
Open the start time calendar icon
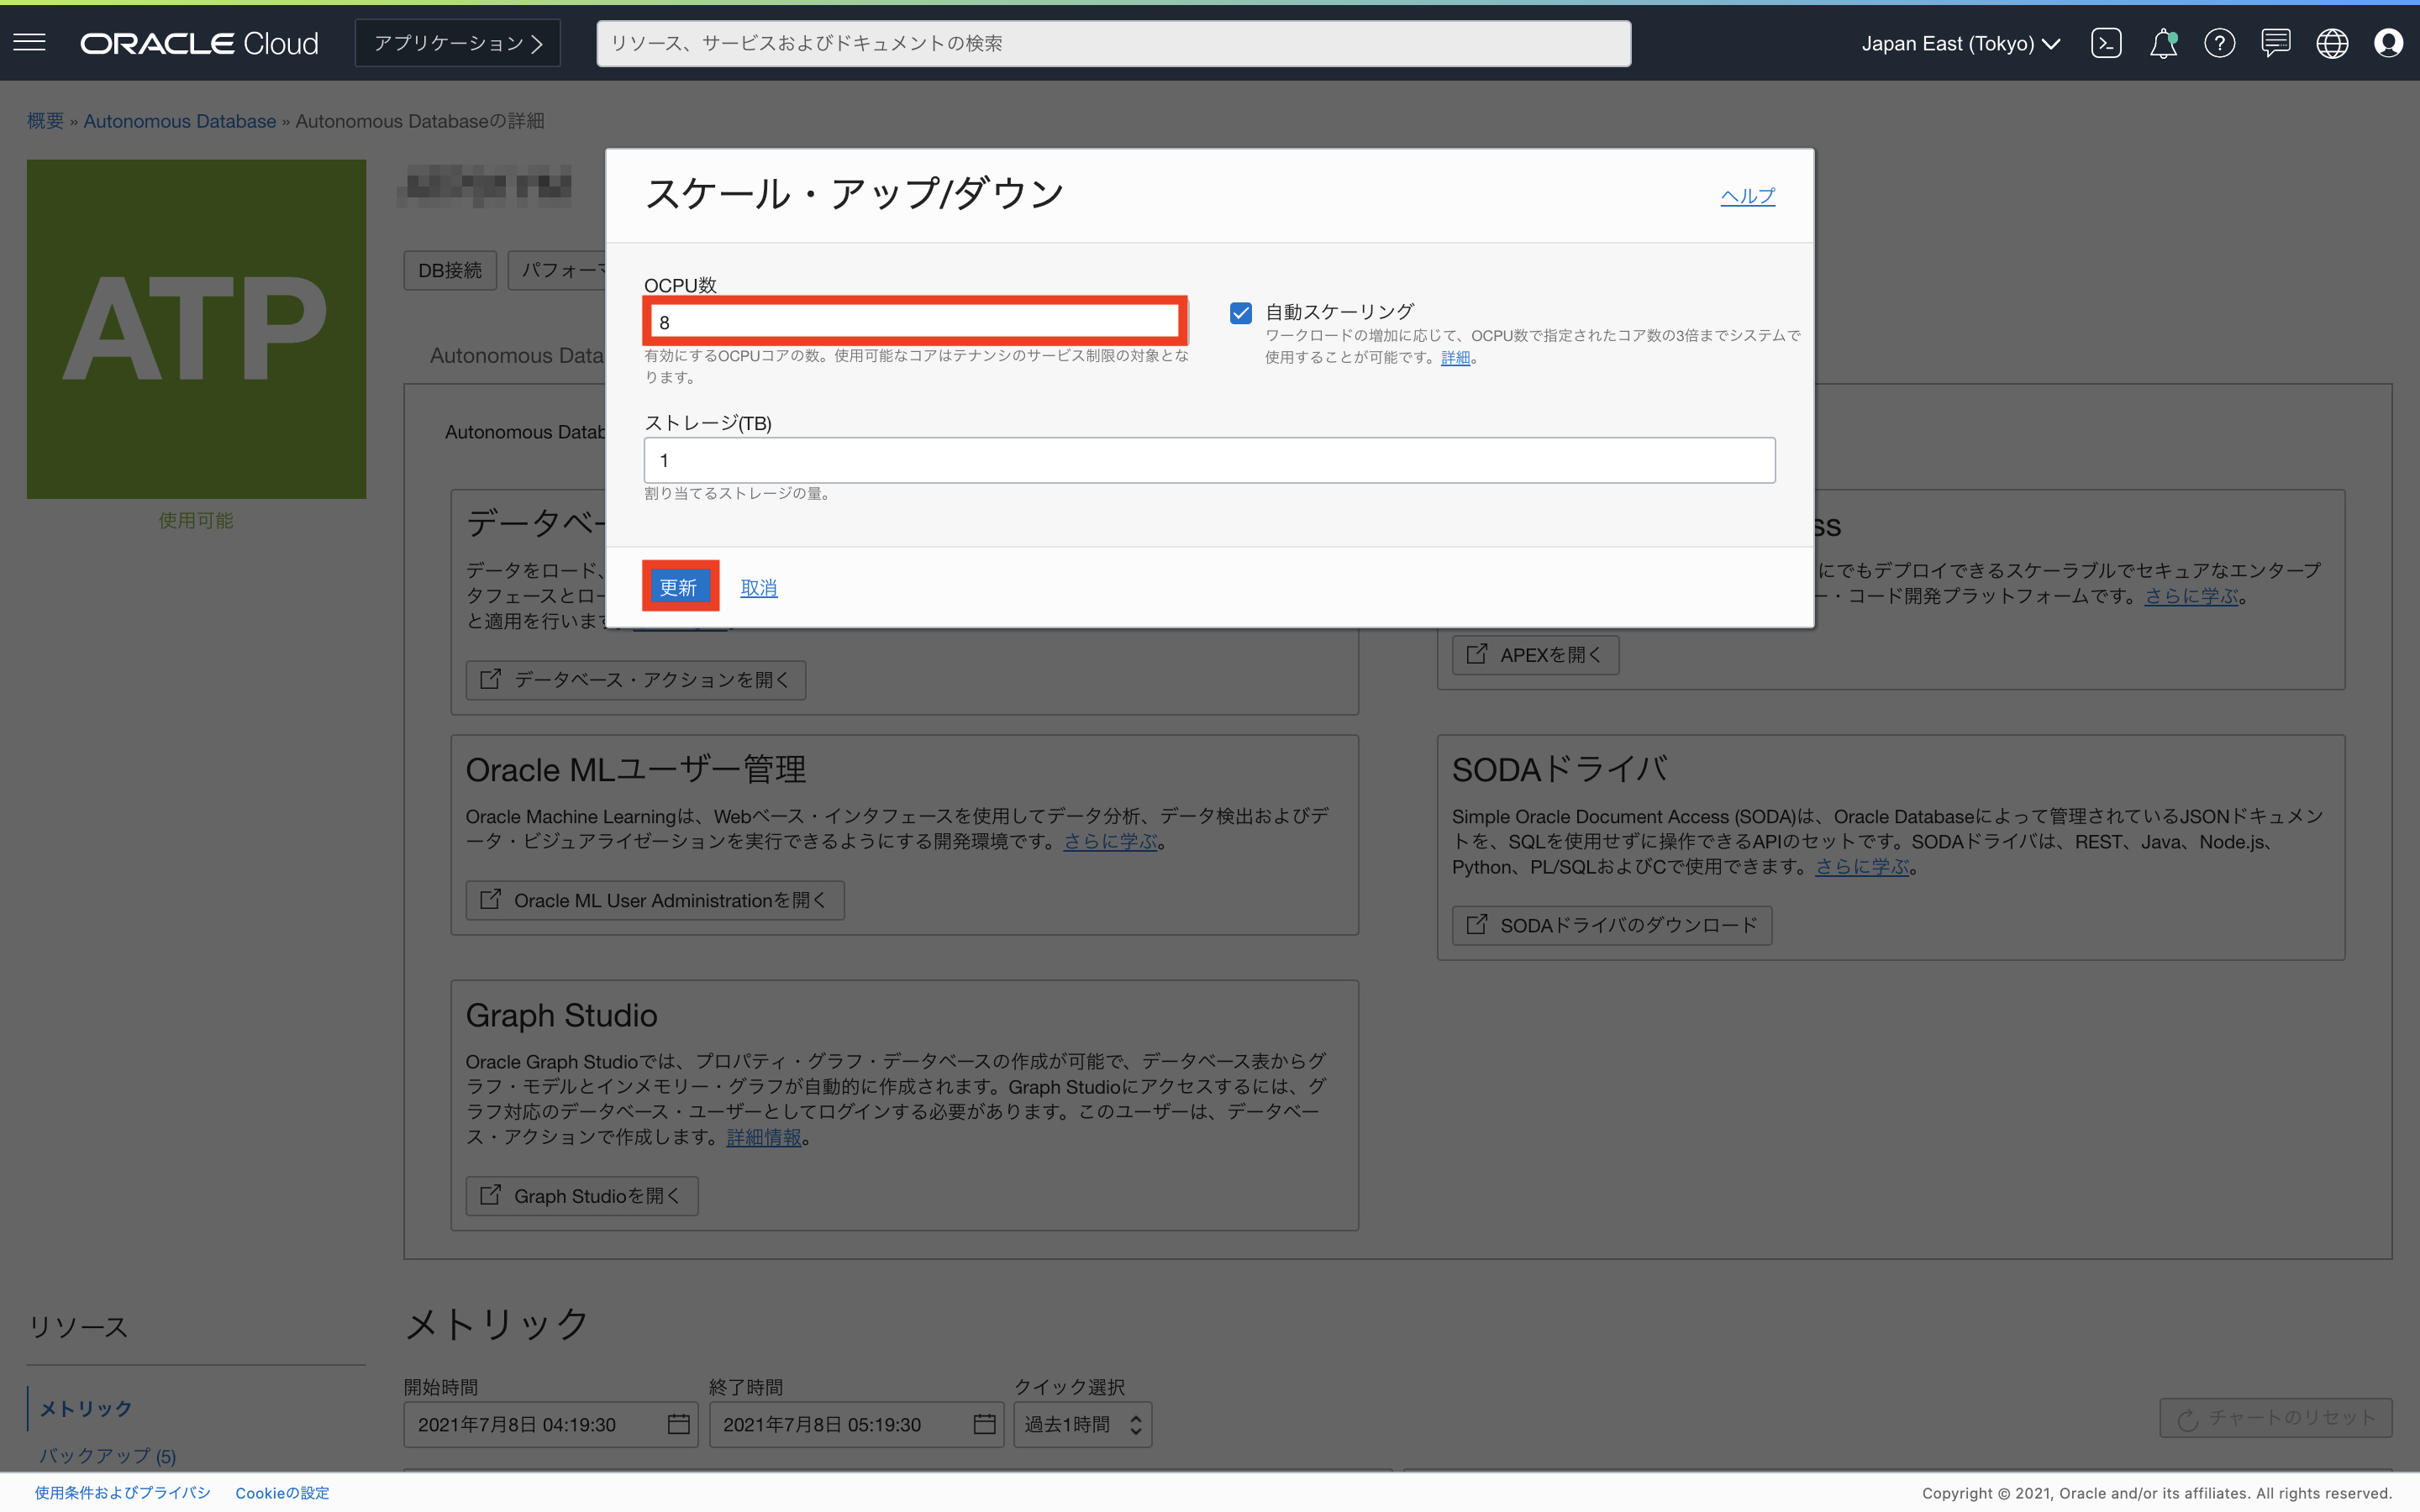tap(678, 1424)
